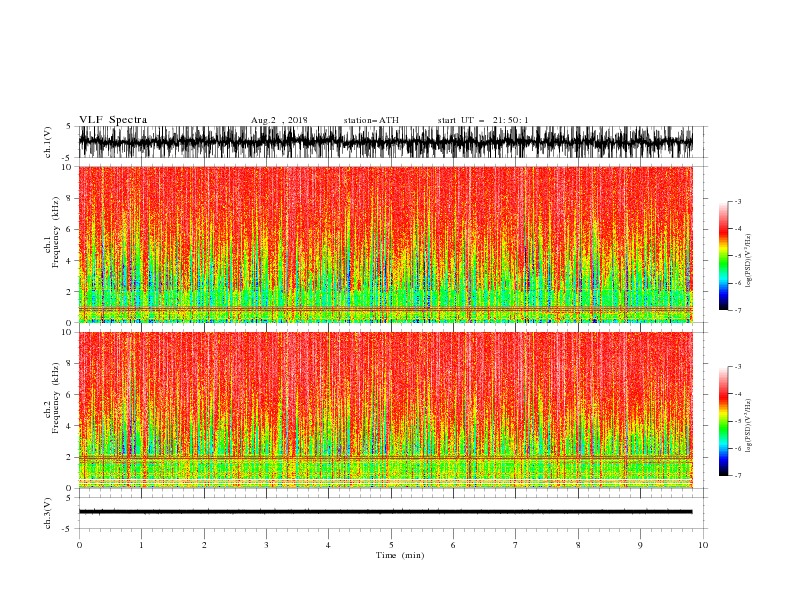Click the ch.1 horizontal line near 1 kHz
Image resolution: width=792 pixels, height=612 pixels.
click(x=385, y=309)
